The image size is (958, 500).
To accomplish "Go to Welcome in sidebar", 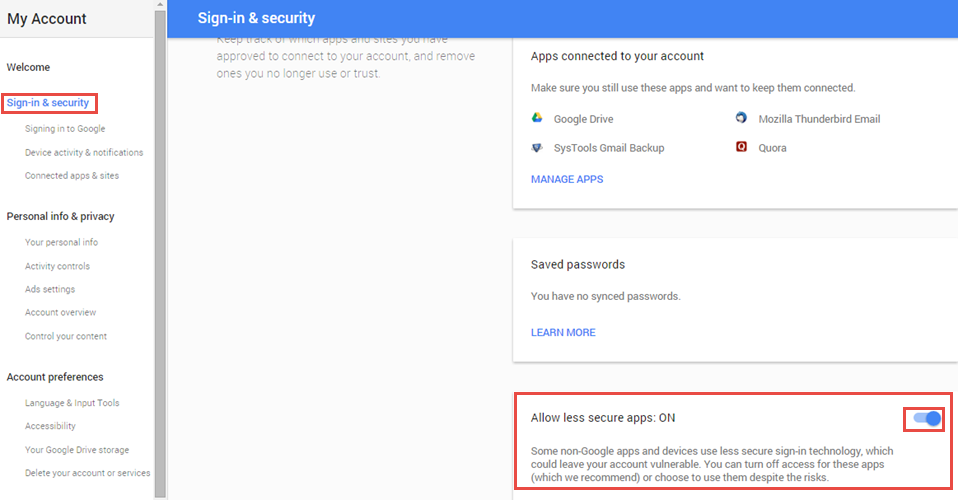I will click(28, 67).
